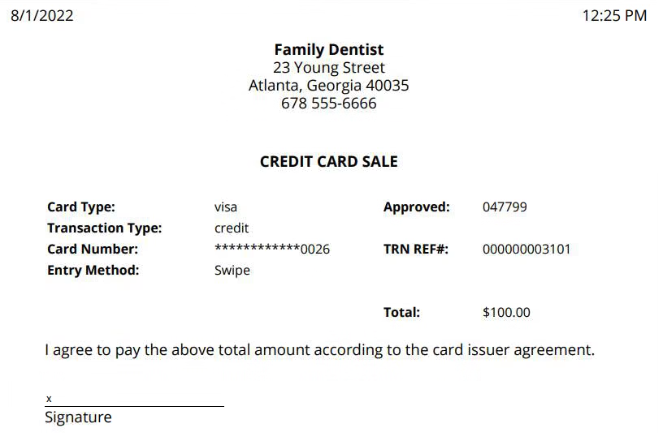Click the phone number 678 555-6666
Screen dimensions: 659x447
[329, 103]
